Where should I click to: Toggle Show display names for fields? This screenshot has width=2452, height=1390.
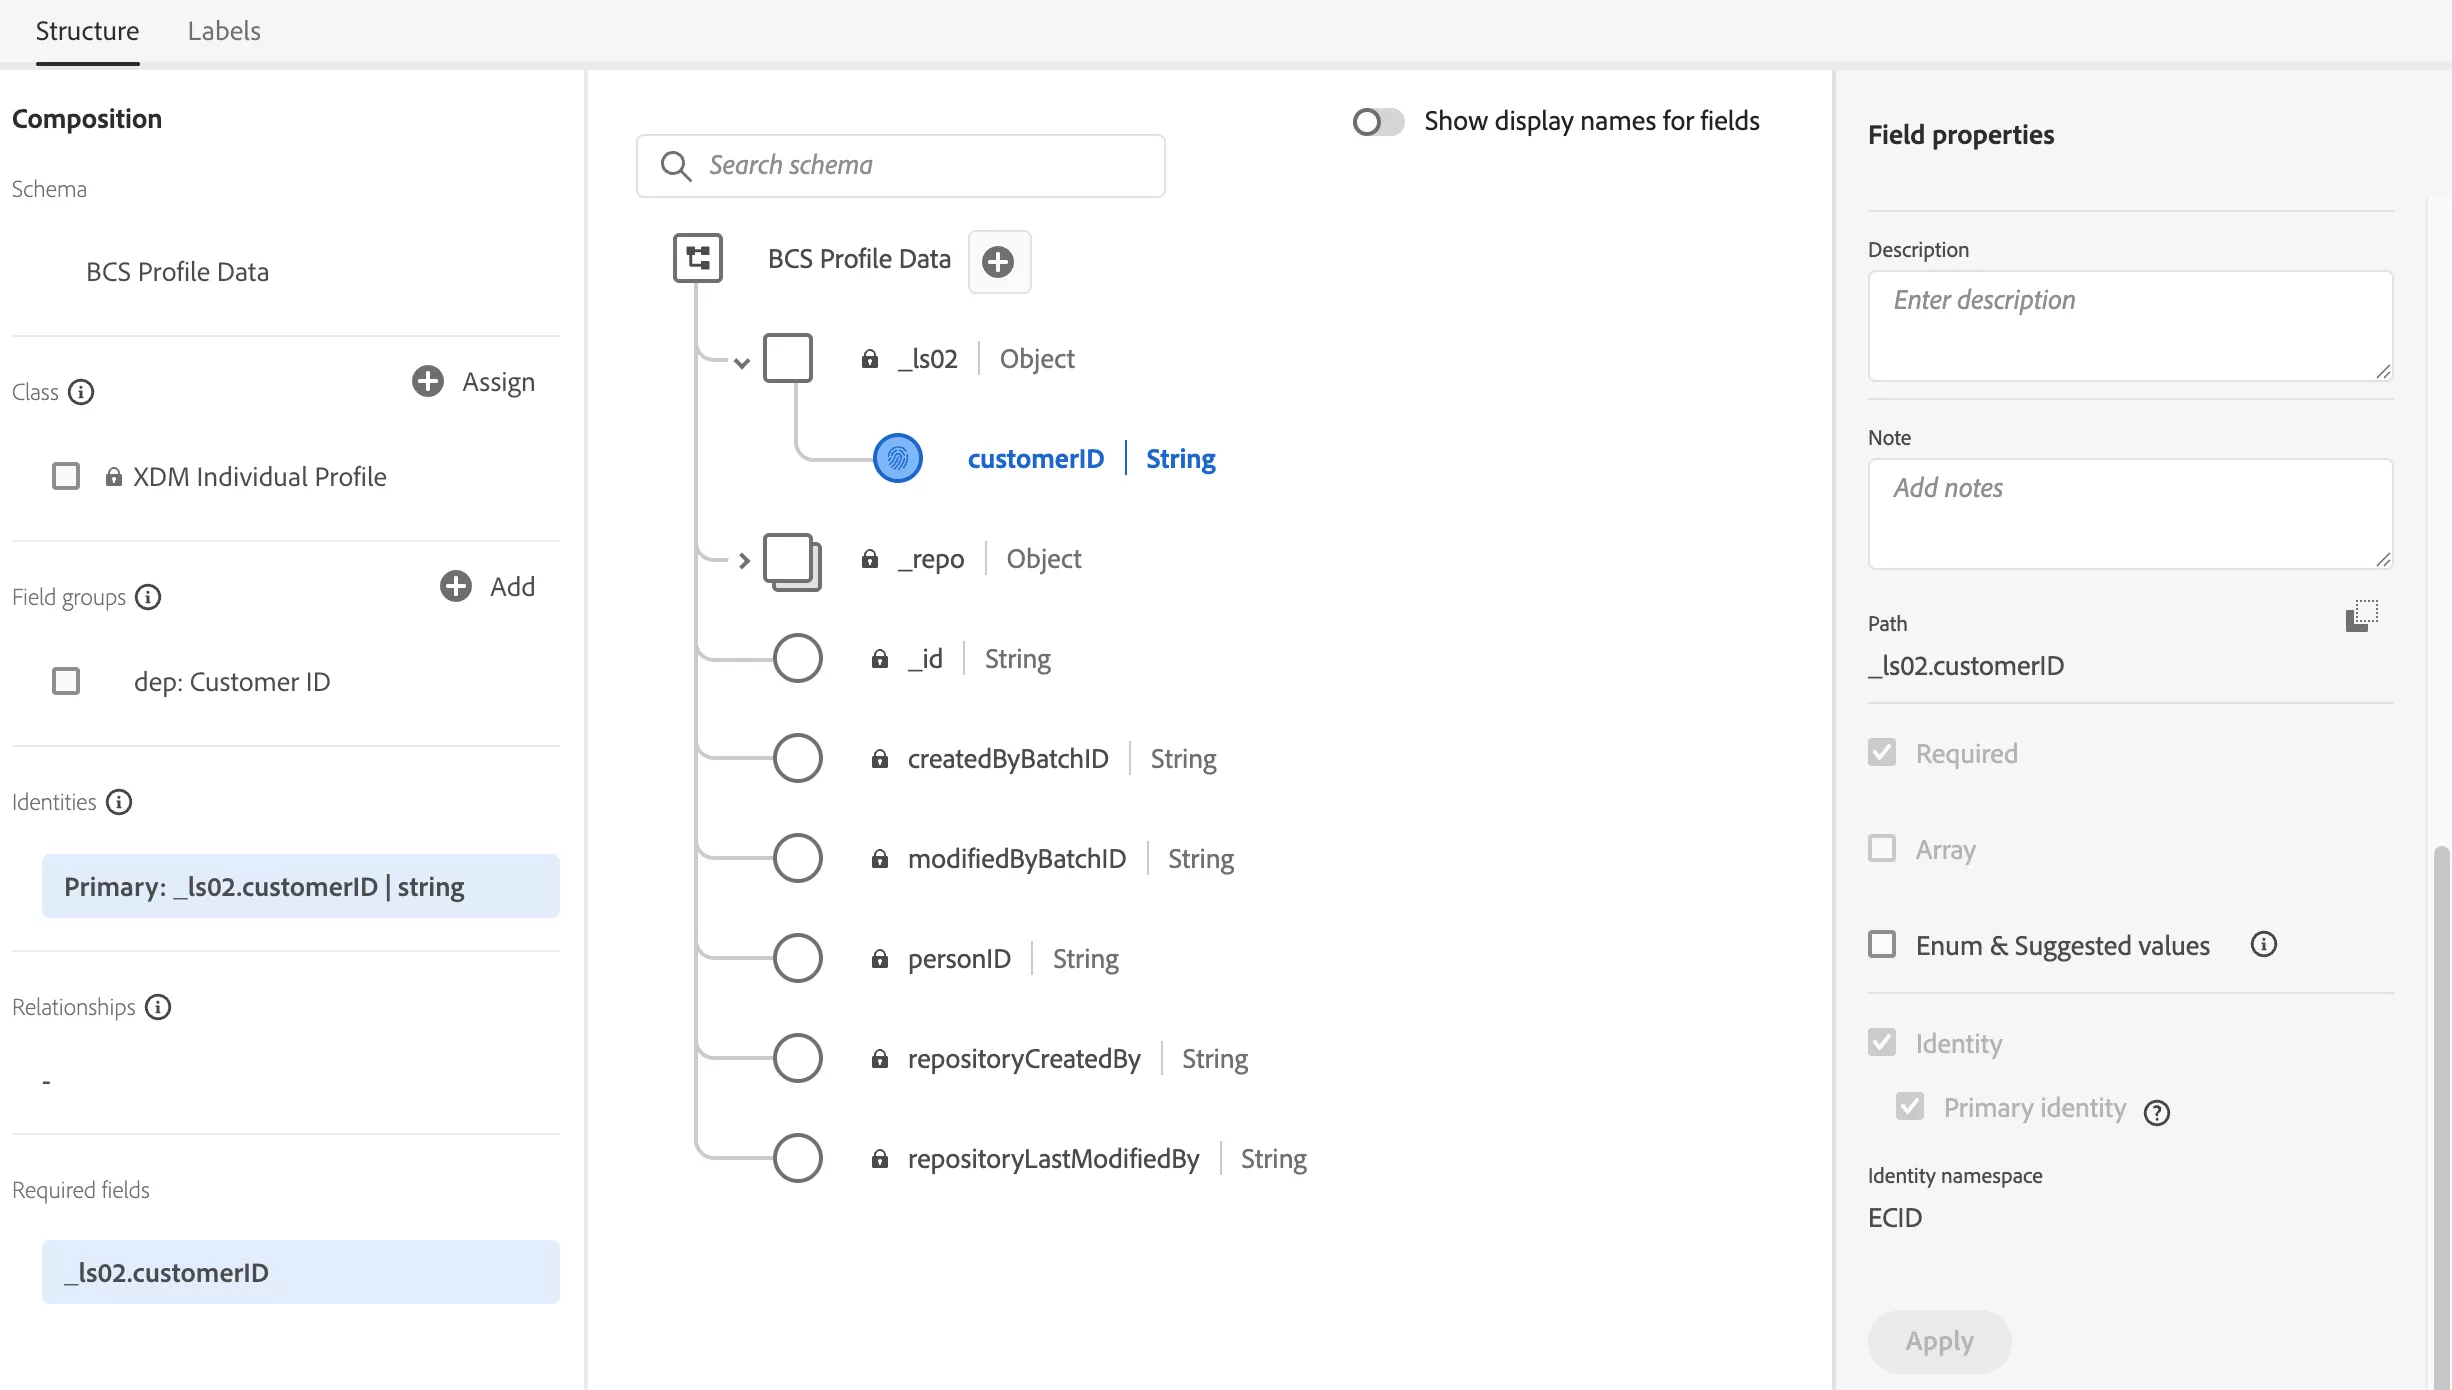click(x=1378, y=121)
